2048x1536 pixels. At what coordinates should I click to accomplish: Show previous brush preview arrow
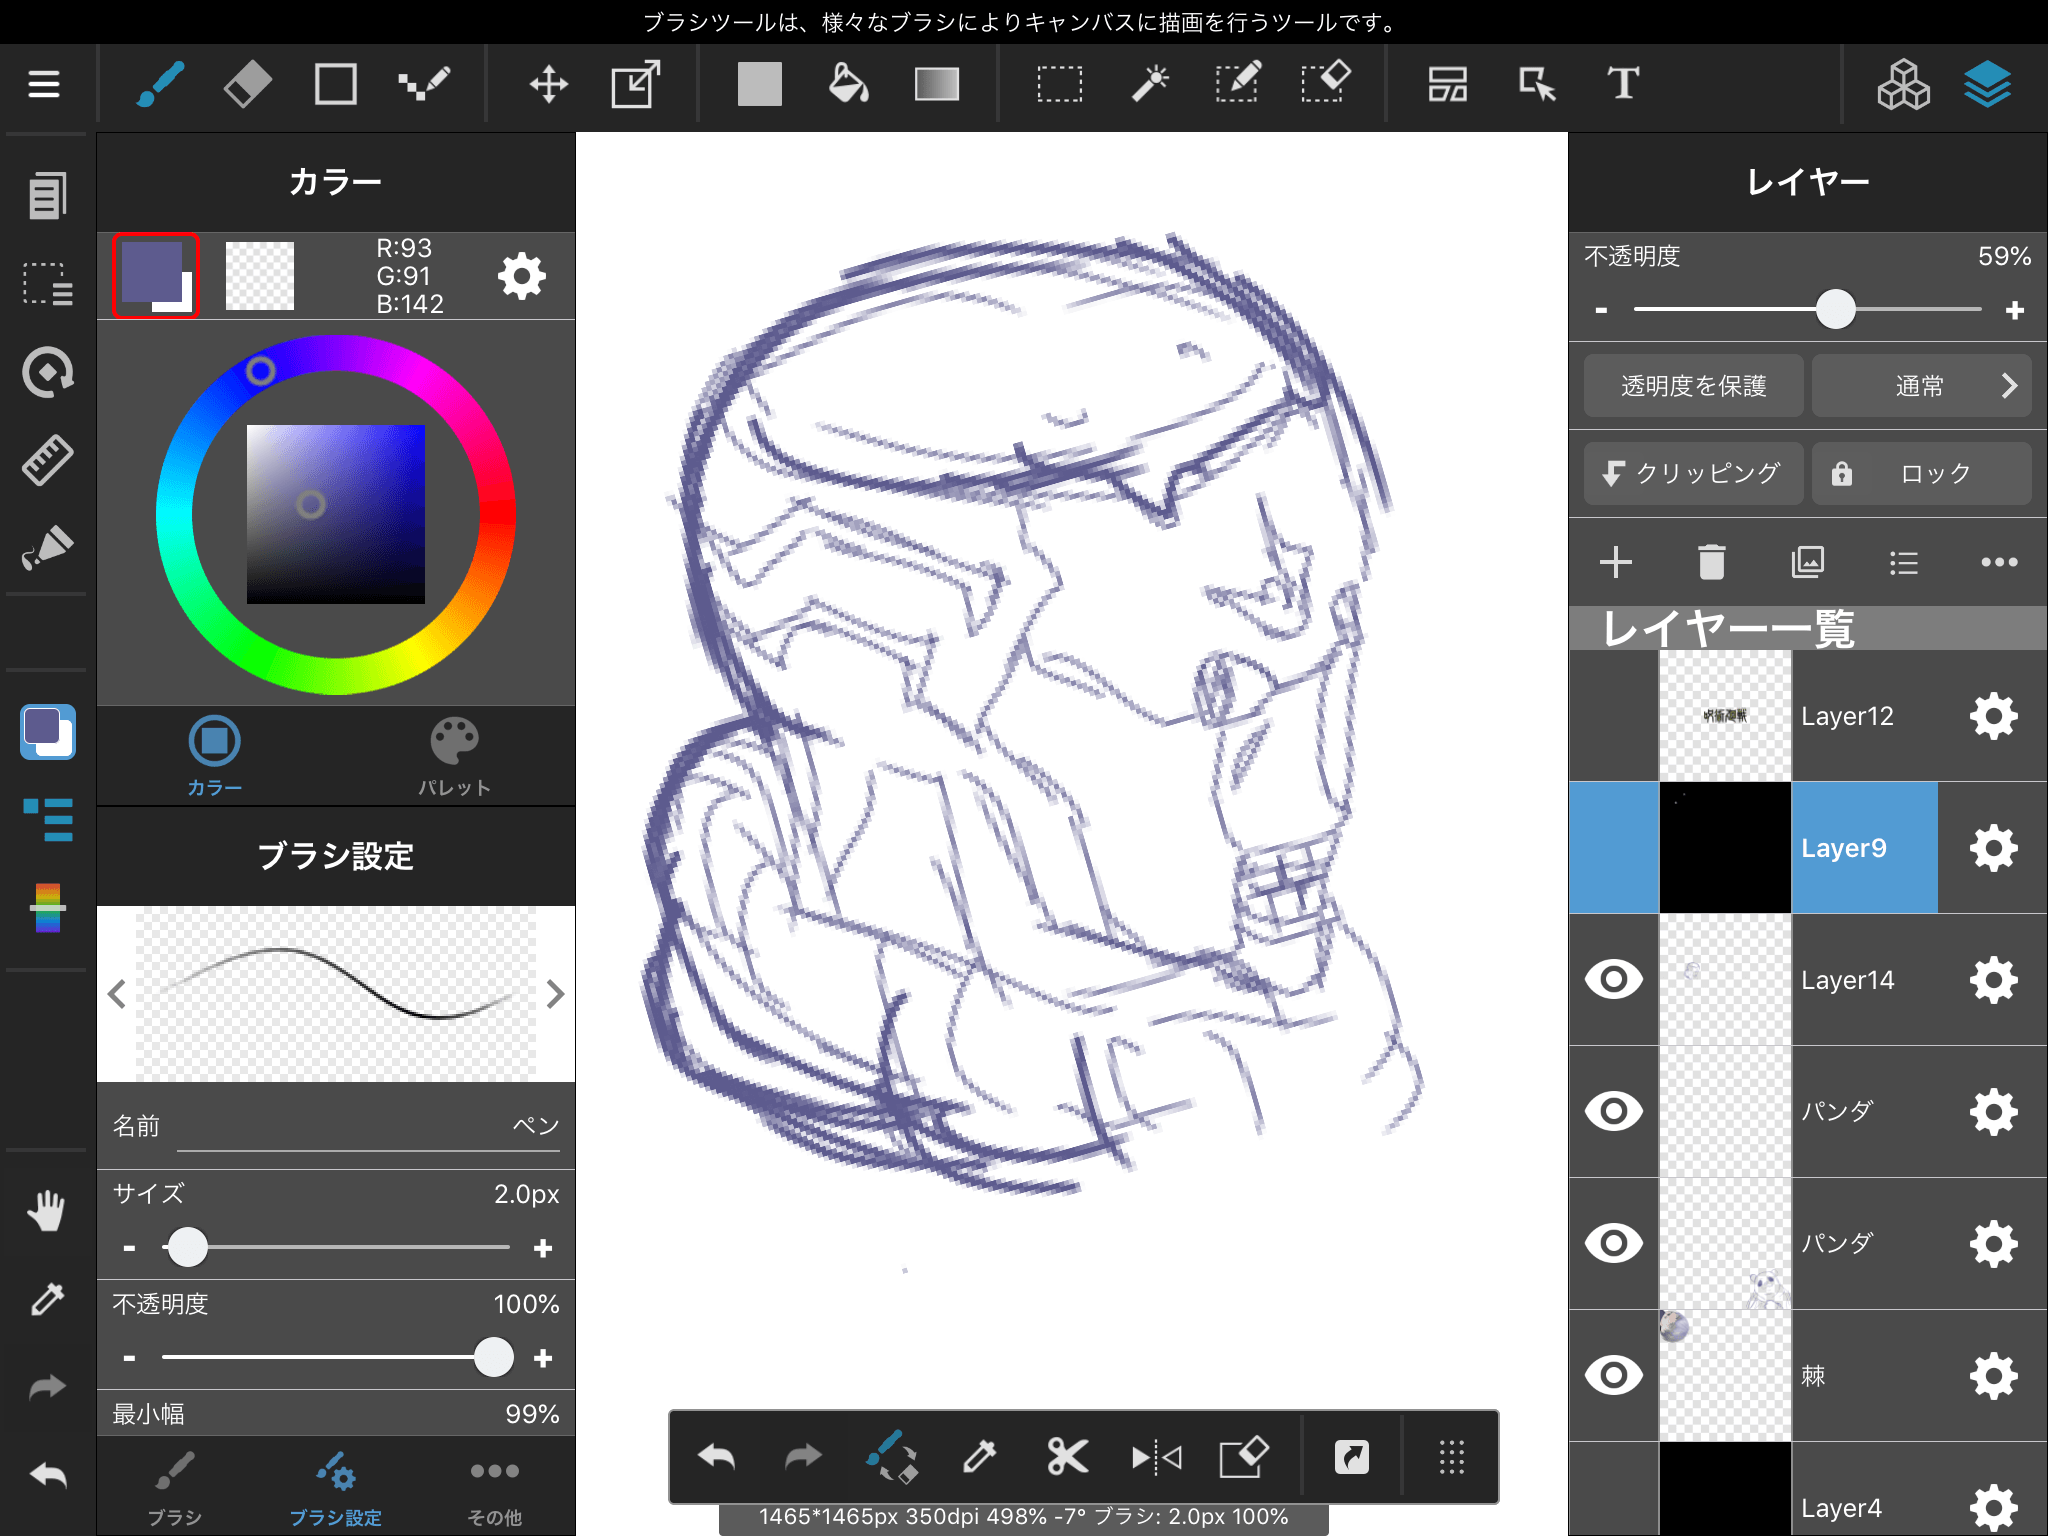(x=117, y=994)
